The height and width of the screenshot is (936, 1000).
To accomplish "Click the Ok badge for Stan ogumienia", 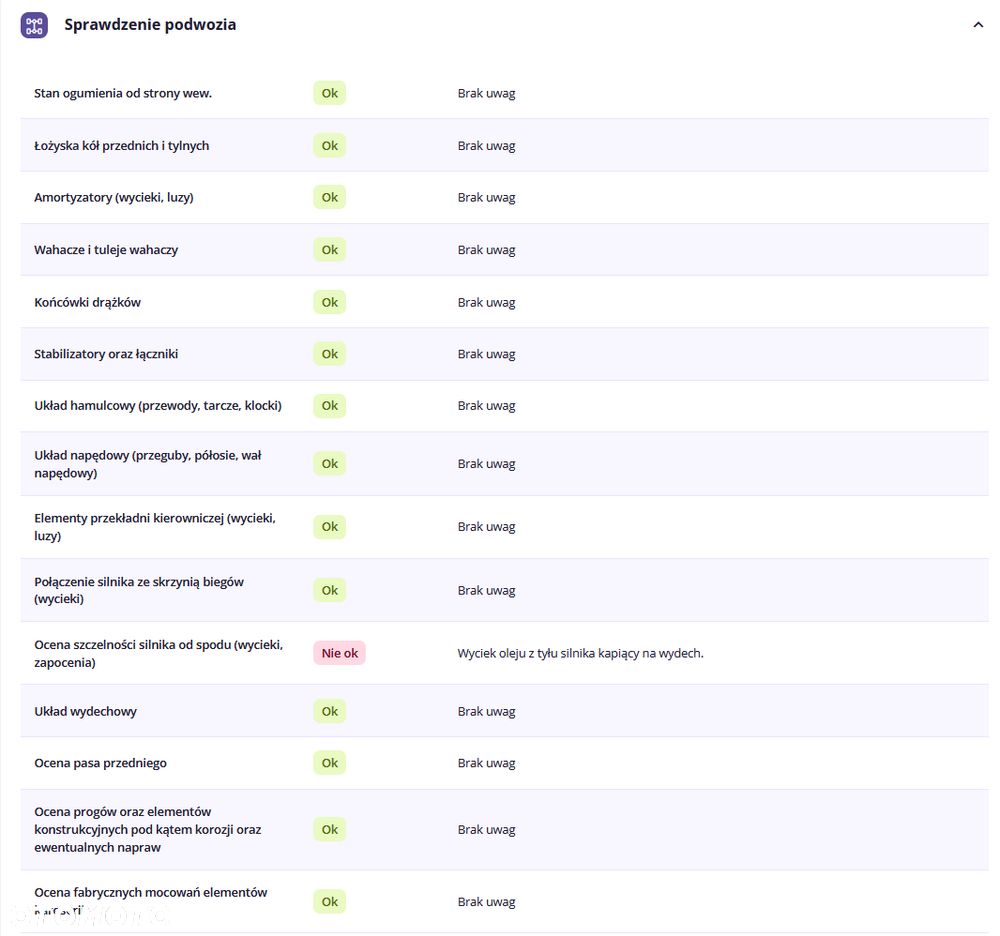I will coord(330,93).
